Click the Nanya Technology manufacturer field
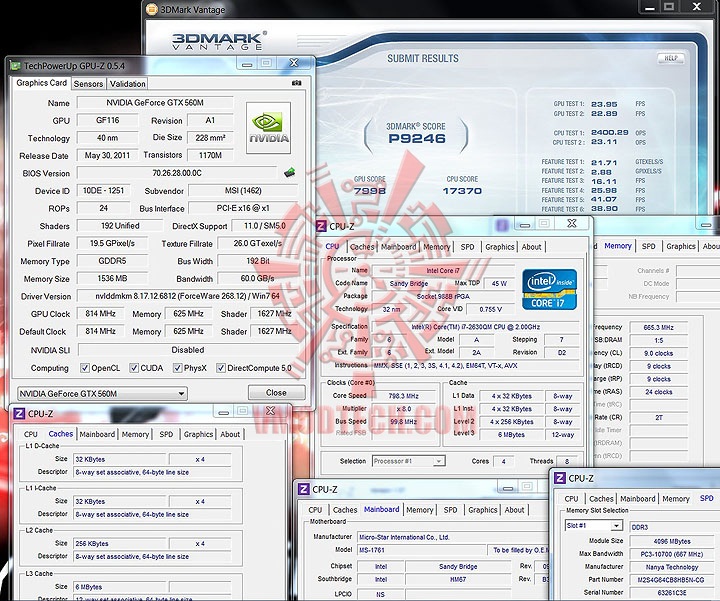This screenshot has height=601, width=720. (671, 567)
